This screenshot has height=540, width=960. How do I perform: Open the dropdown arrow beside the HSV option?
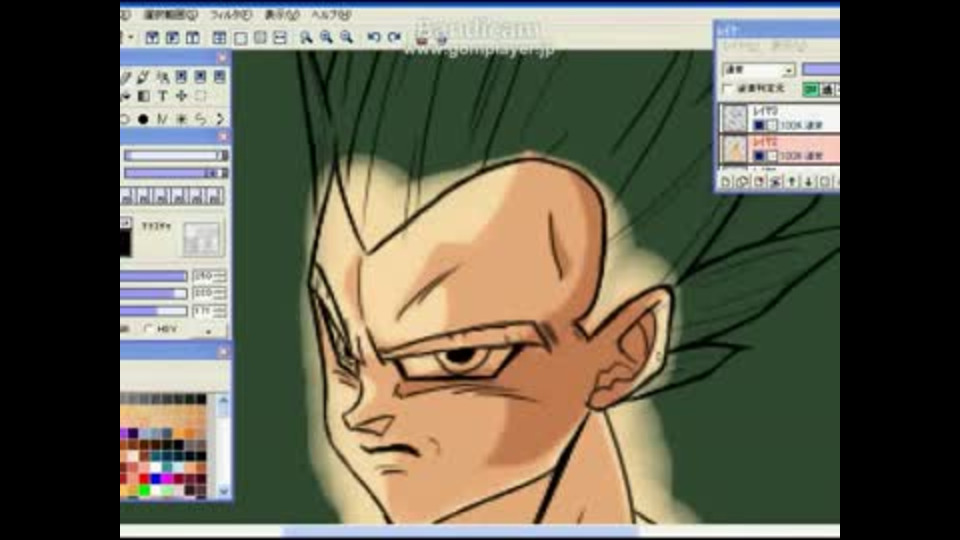pyautogui.click(x=209, y=331)
